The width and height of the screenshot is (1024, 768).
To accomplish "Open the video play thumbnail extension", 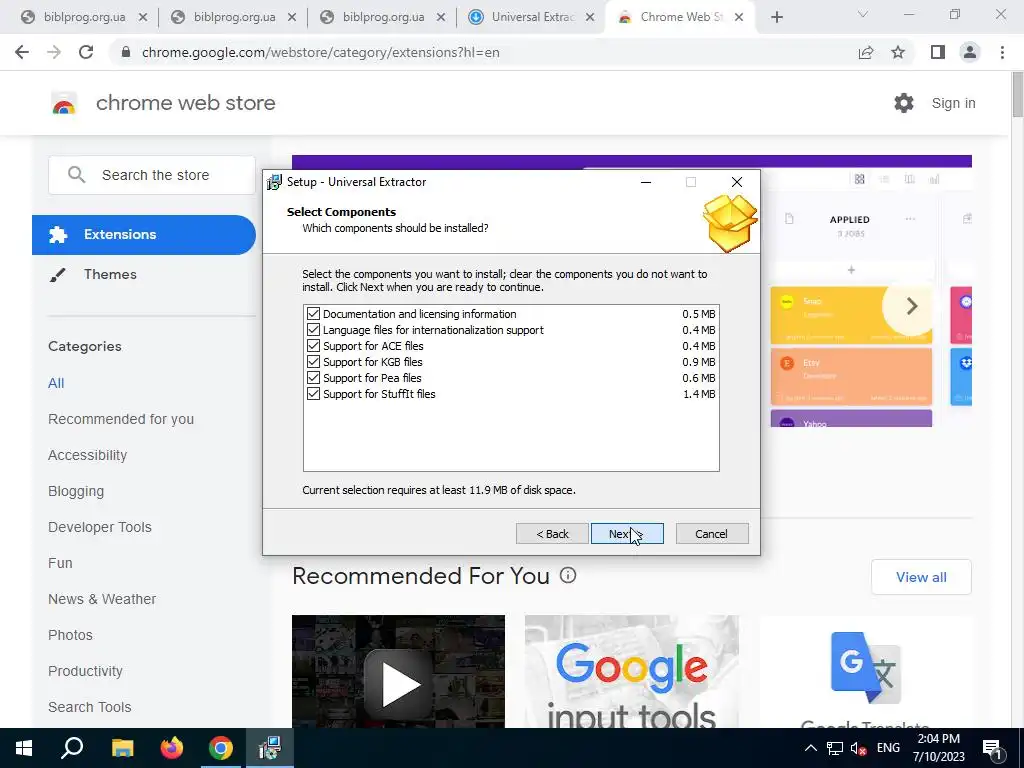I will [x=398, y=671].
